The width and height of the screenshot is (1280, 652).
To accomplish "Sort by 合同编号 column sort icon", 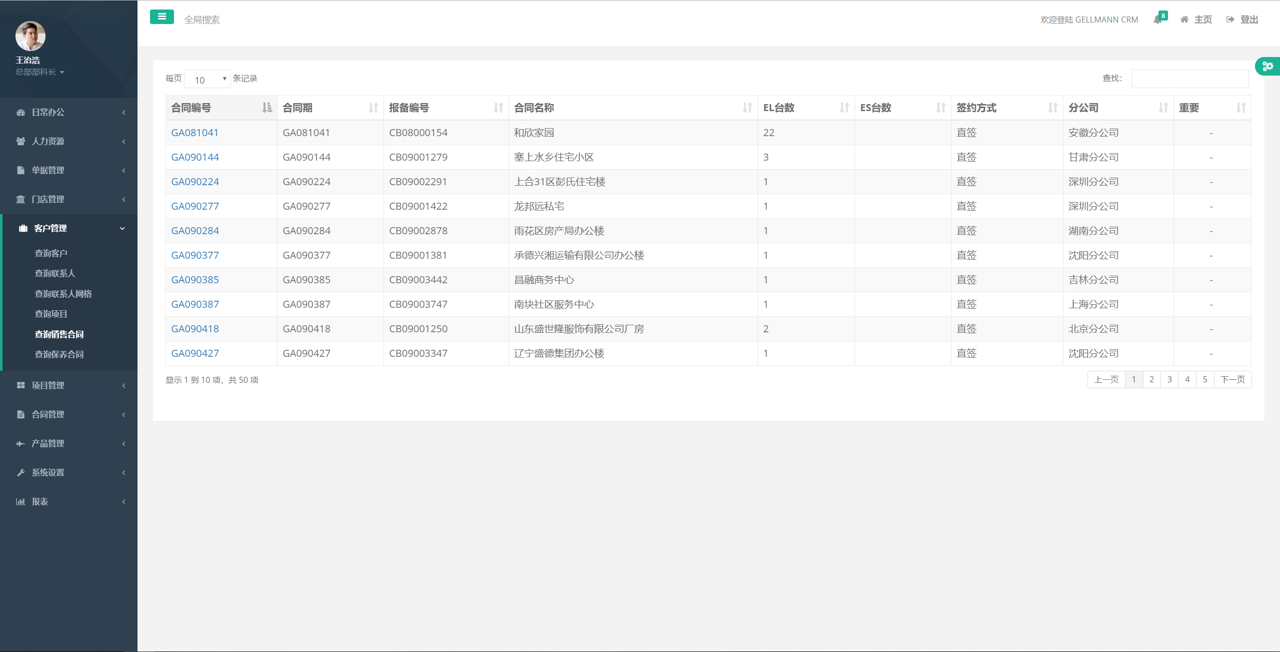I will [266, 108].
